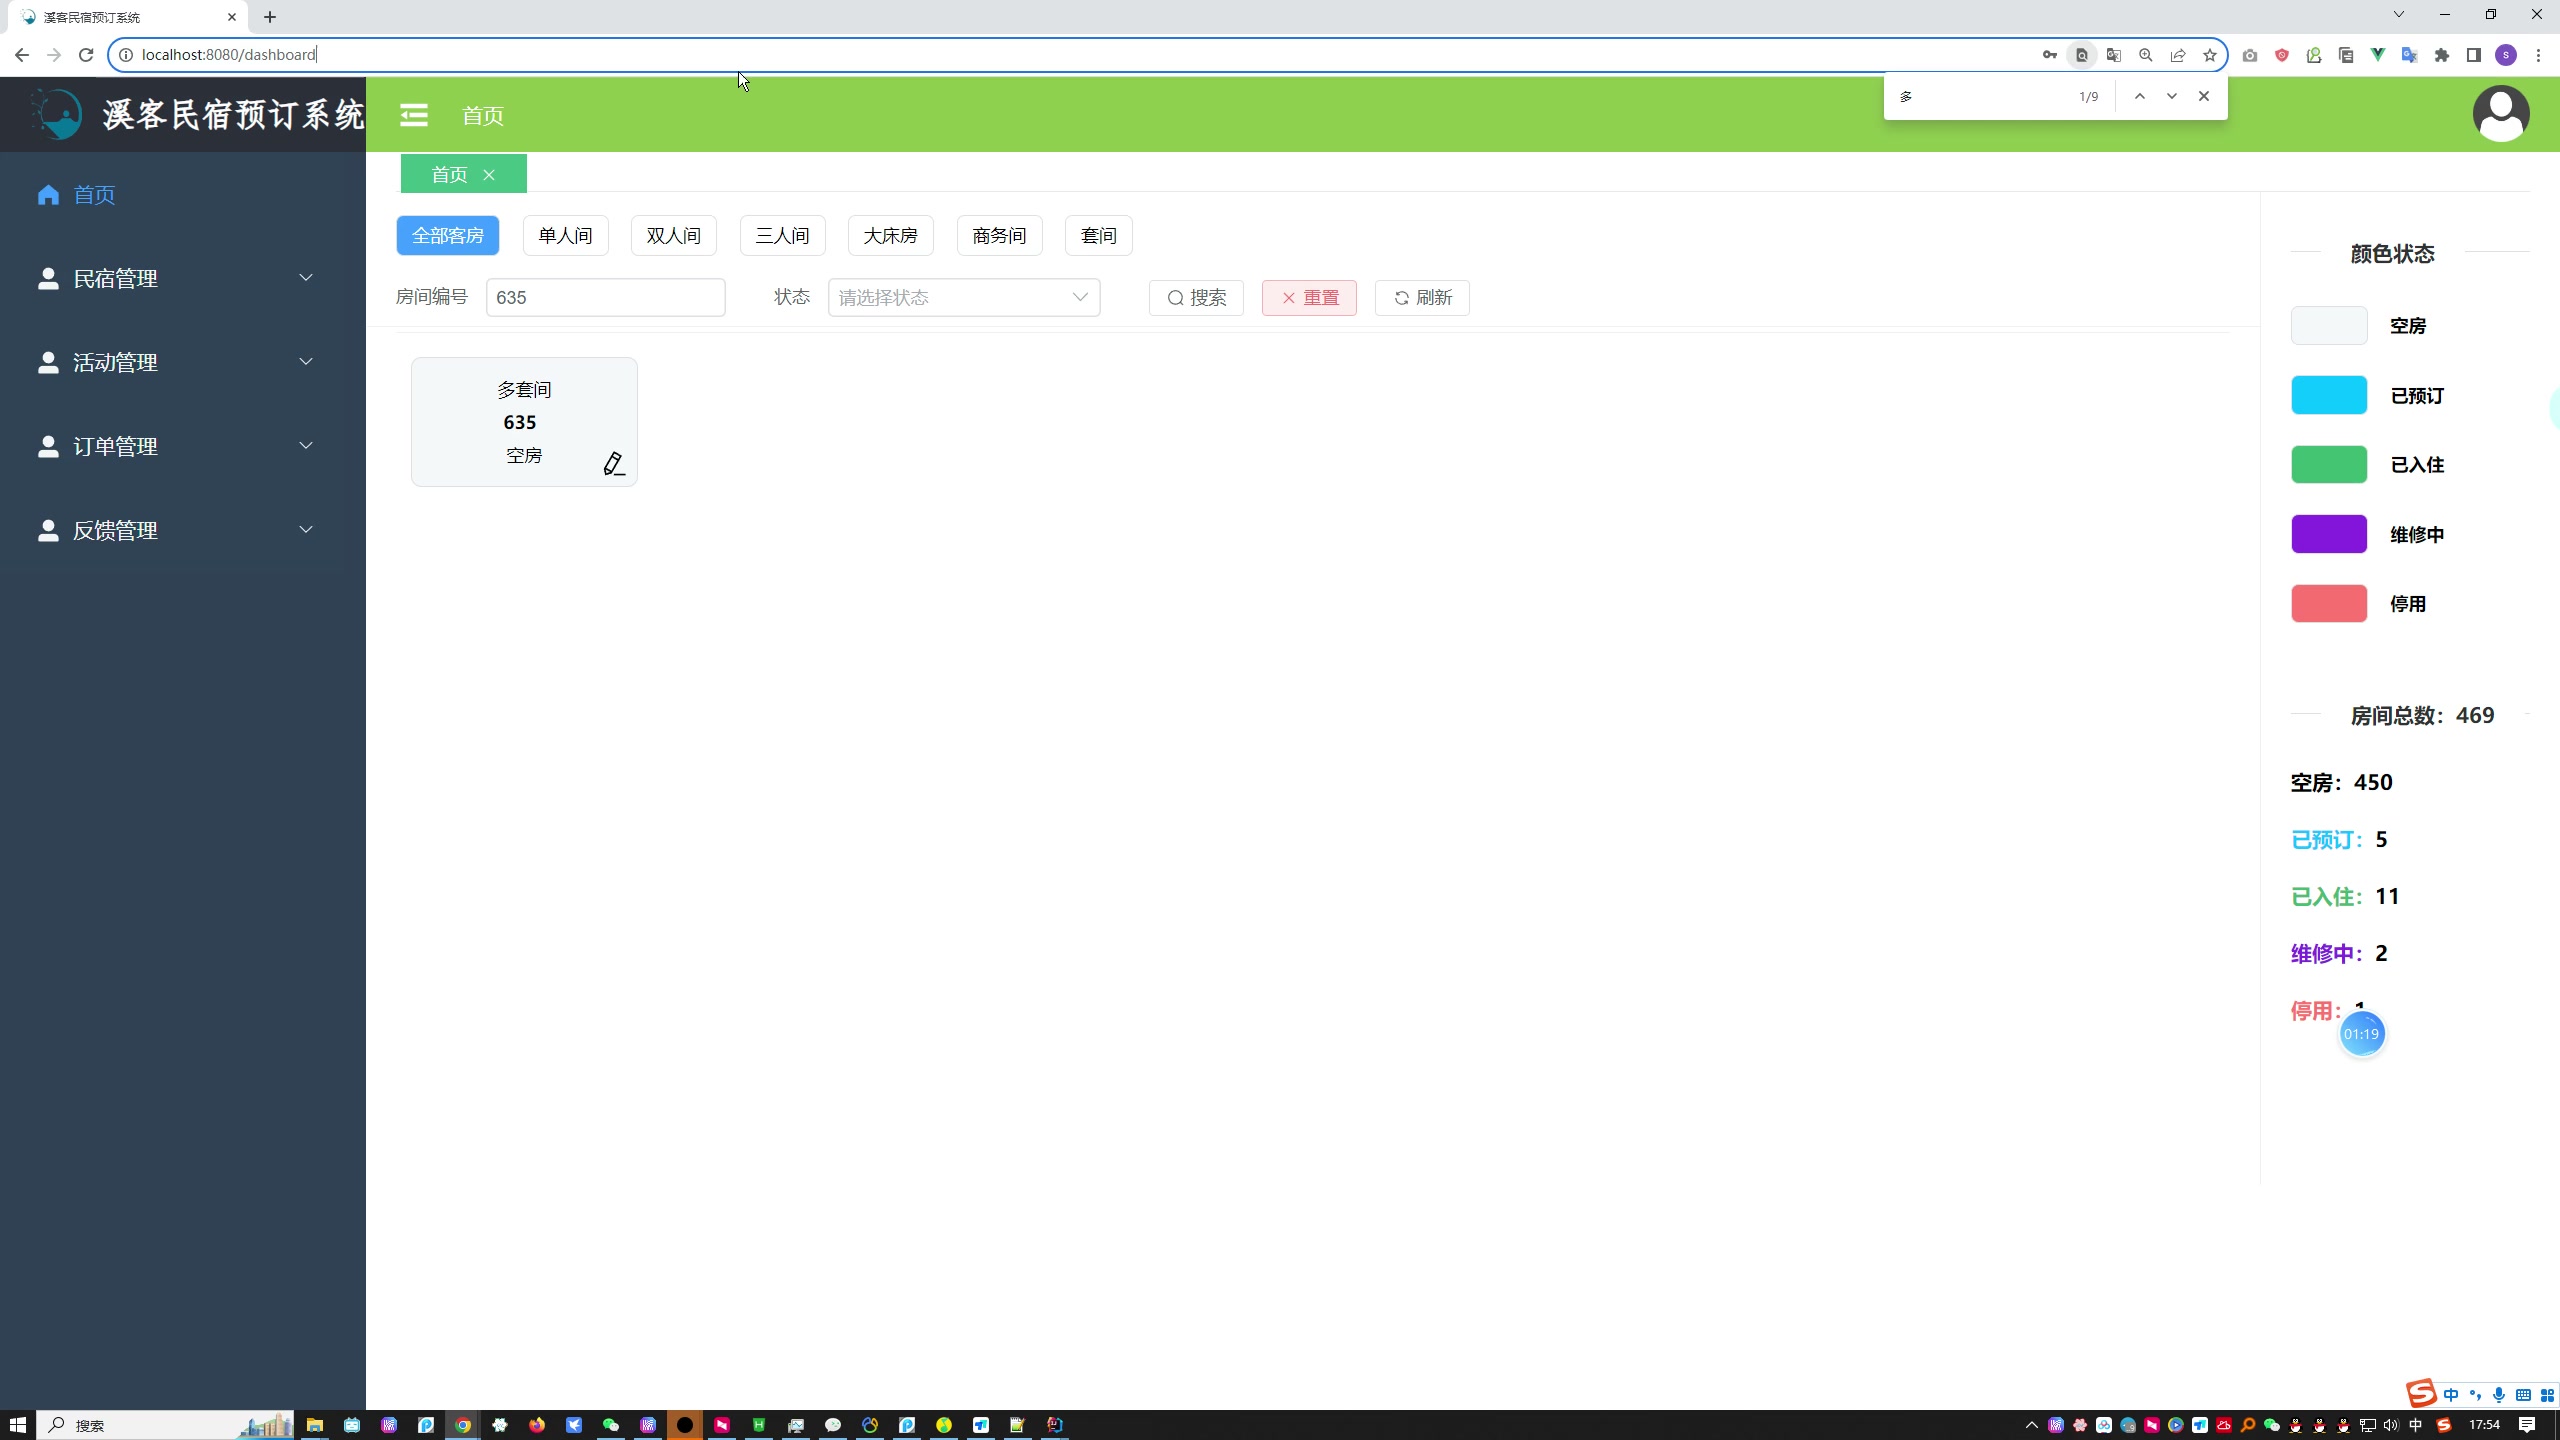Click the share page icon
Image resolution: width=2560 pixels, height=1440 pixels.
tap(2177, 55)
